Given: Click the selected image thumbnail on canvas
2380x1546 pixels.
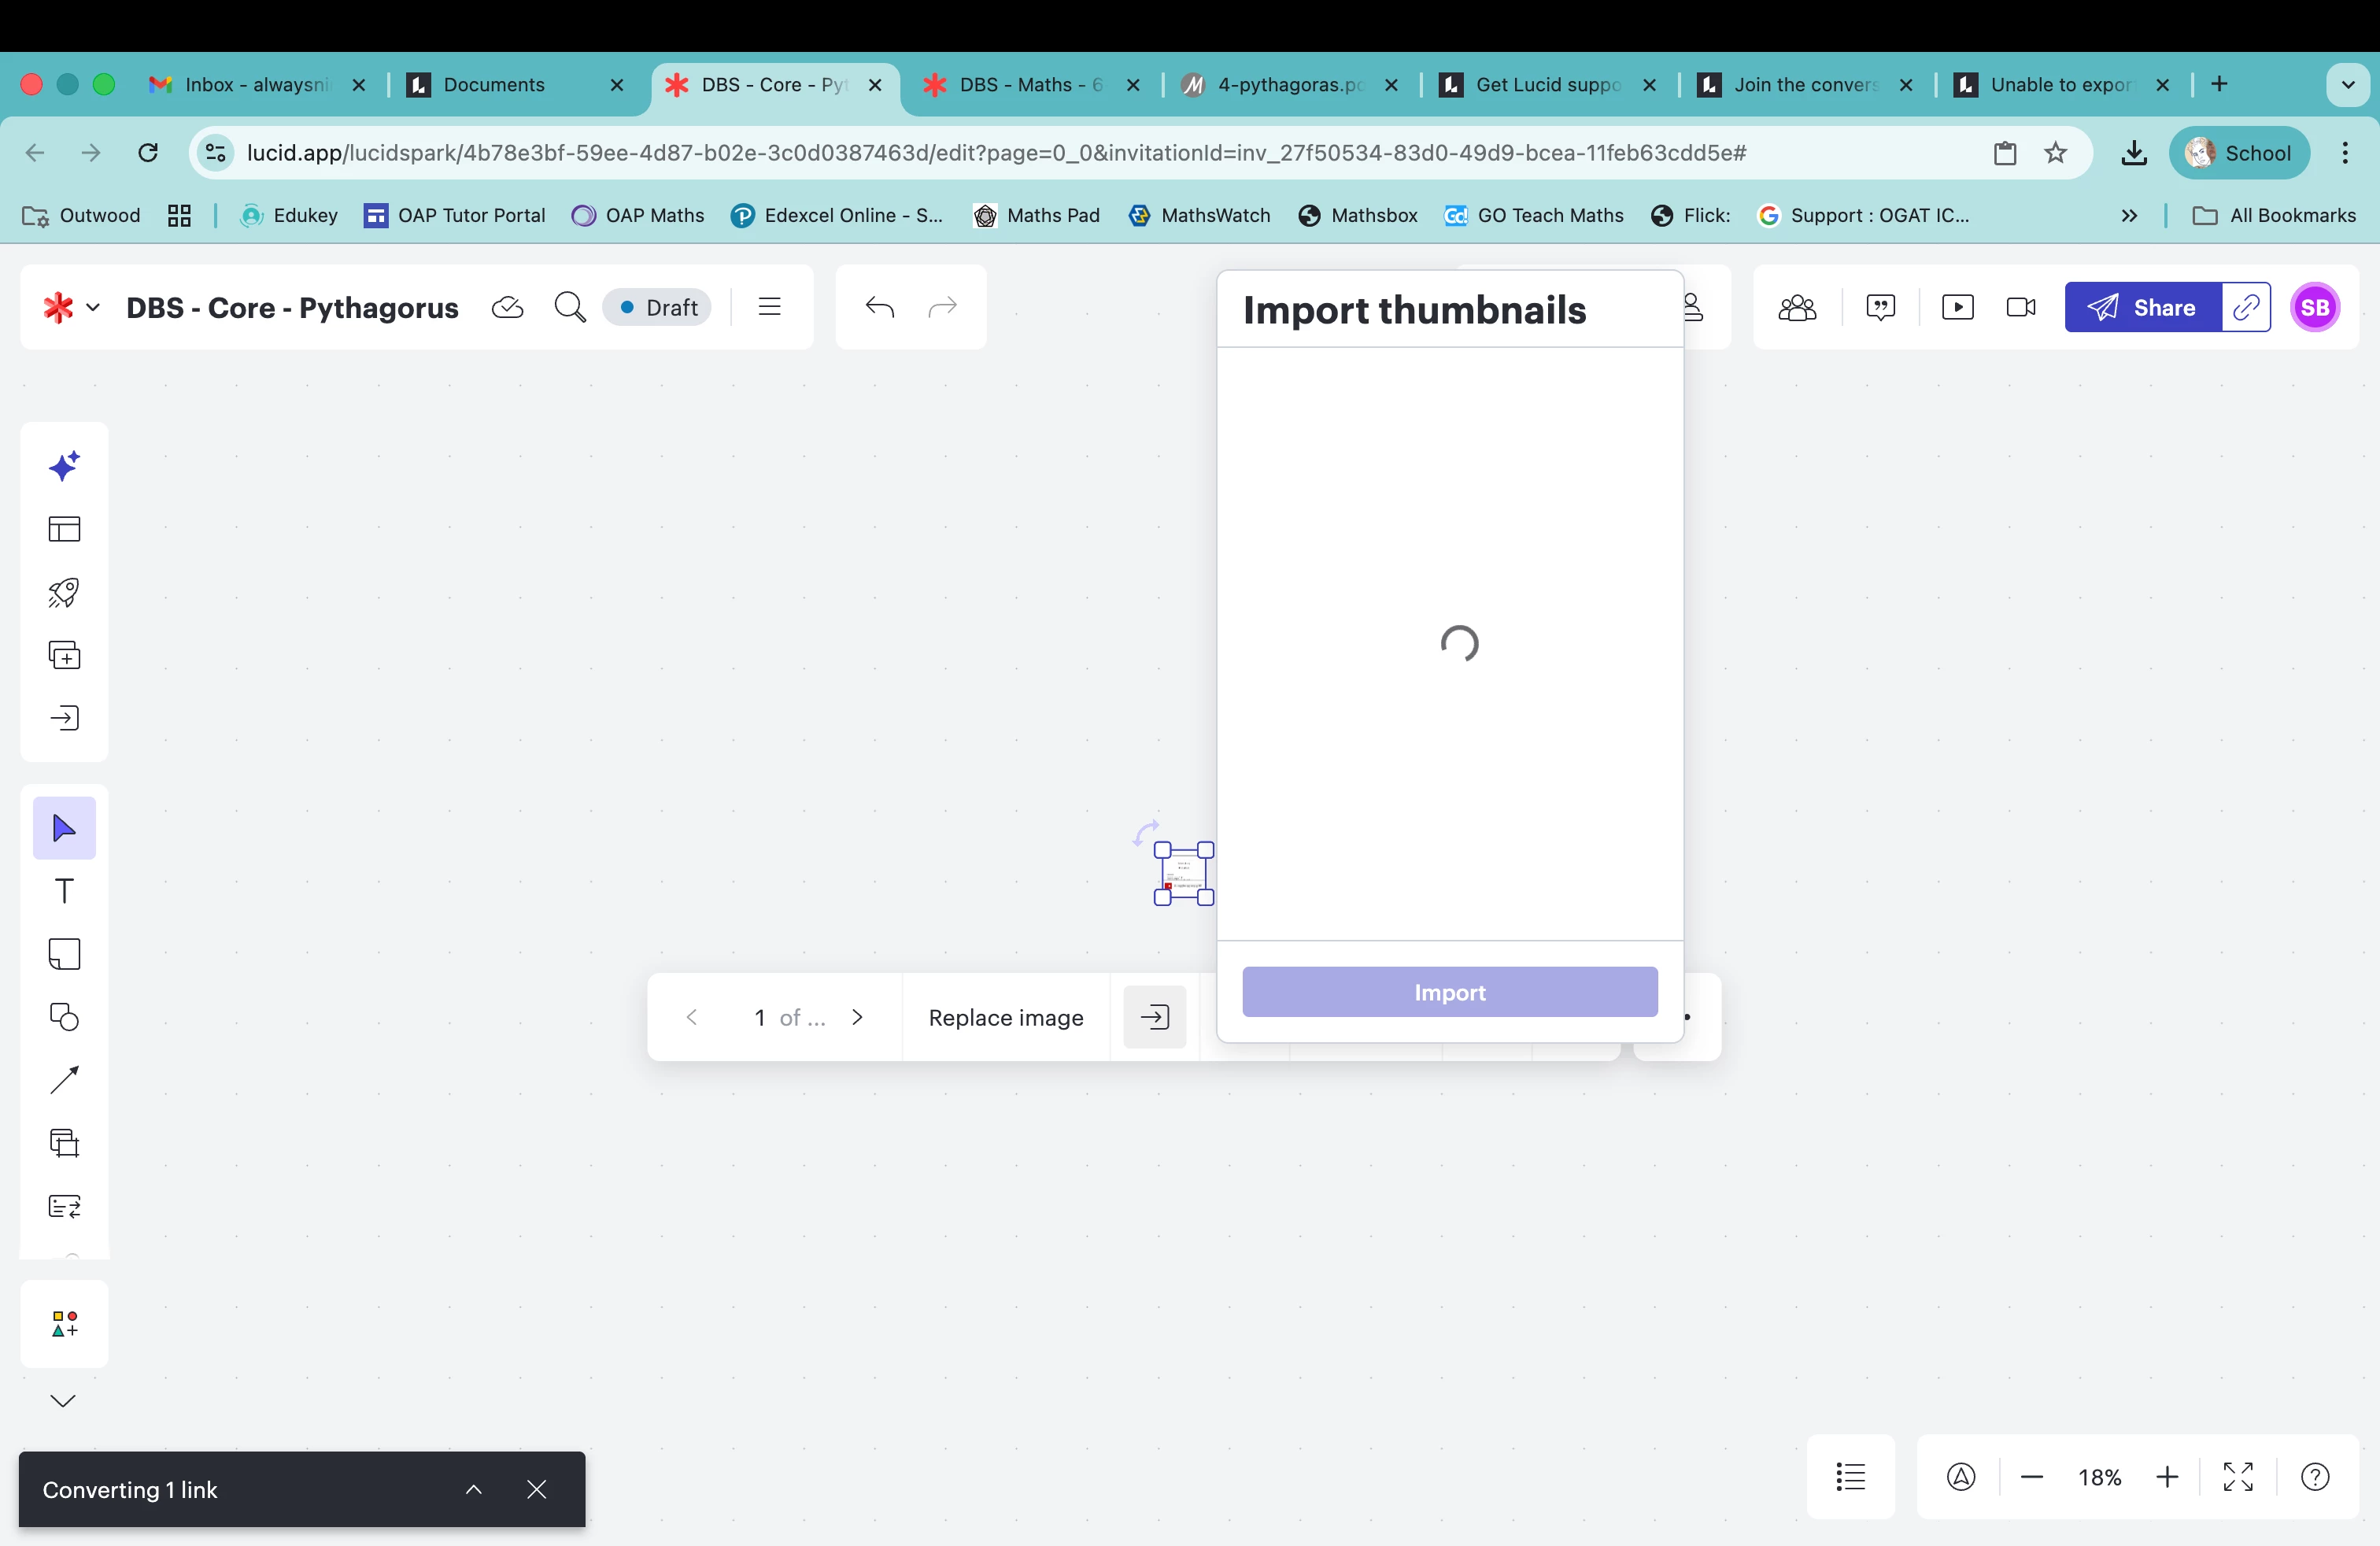Looking at the screenshot, I should pyautogui.click(x=1183, y=874).
